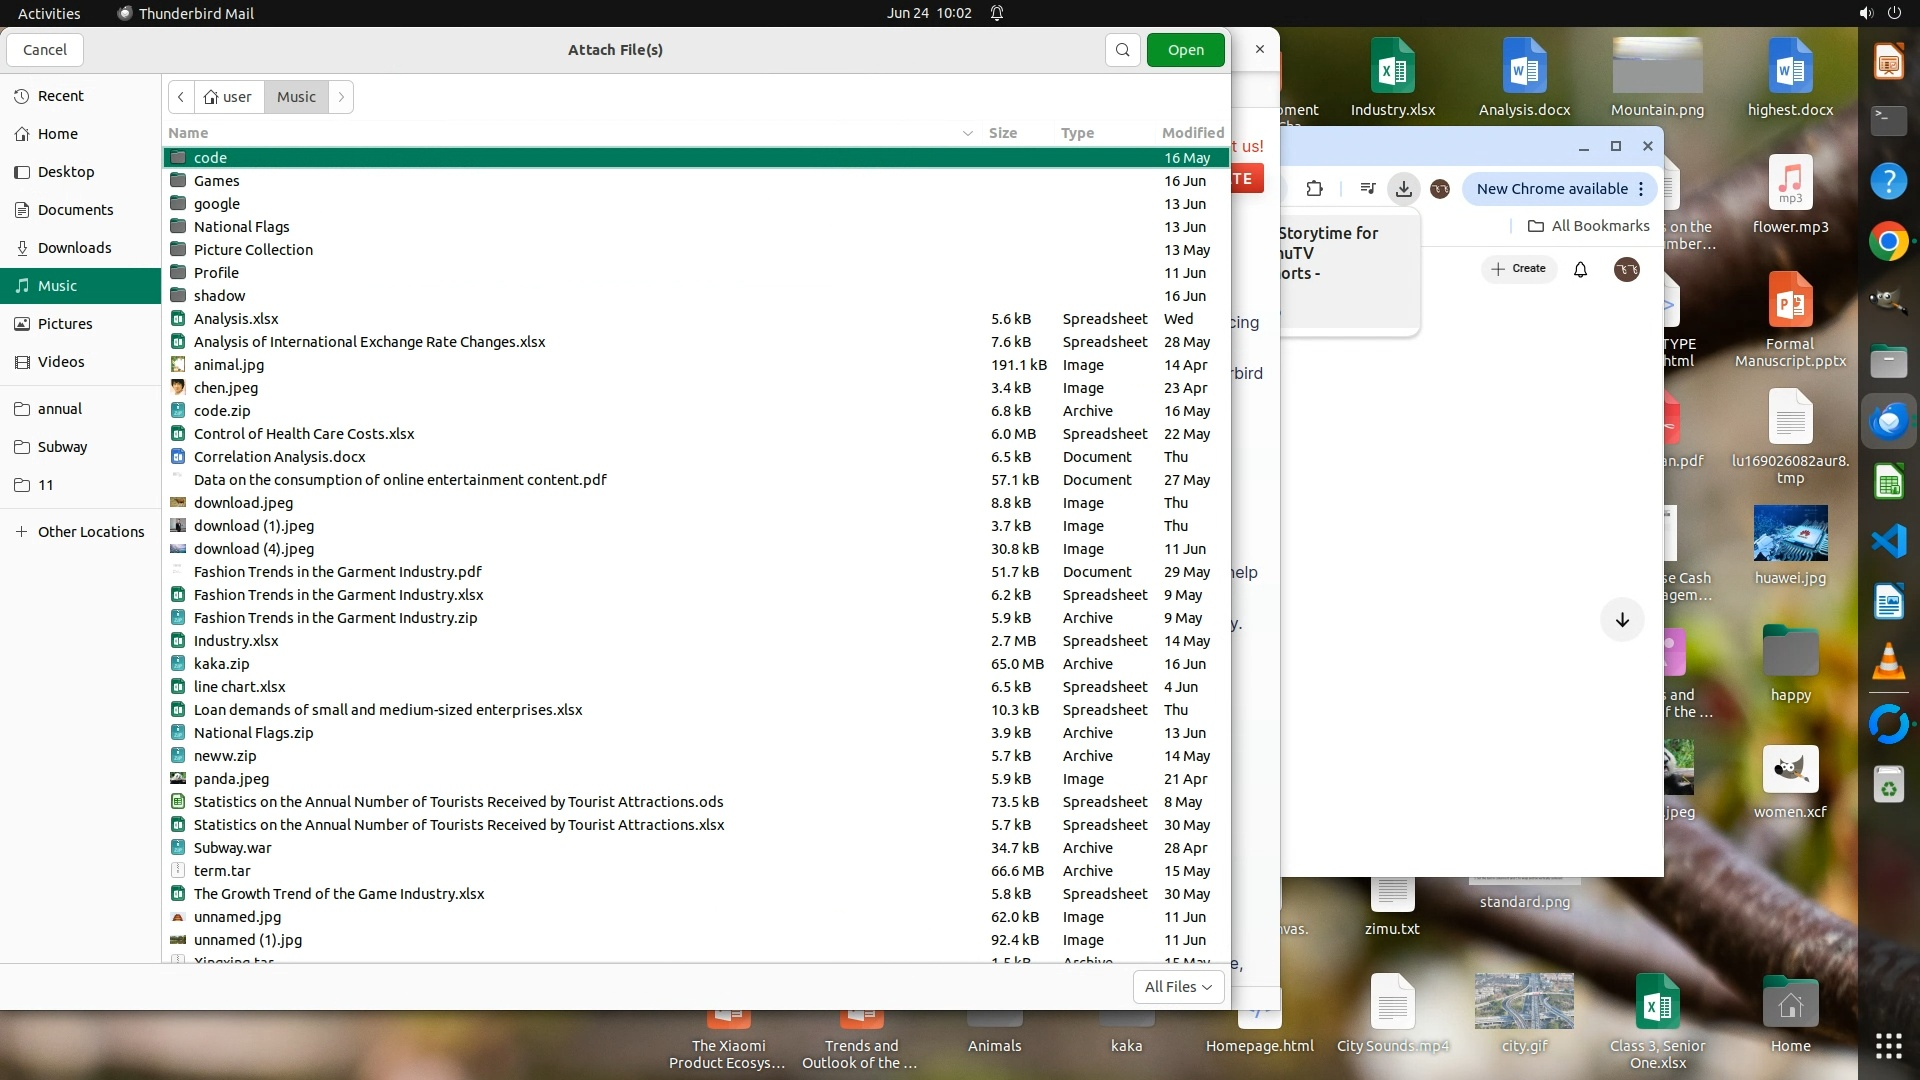The image size is (1920, 1080).
Task: Open Visual Studio Code from dock
Action: [x=1888, y=541]
